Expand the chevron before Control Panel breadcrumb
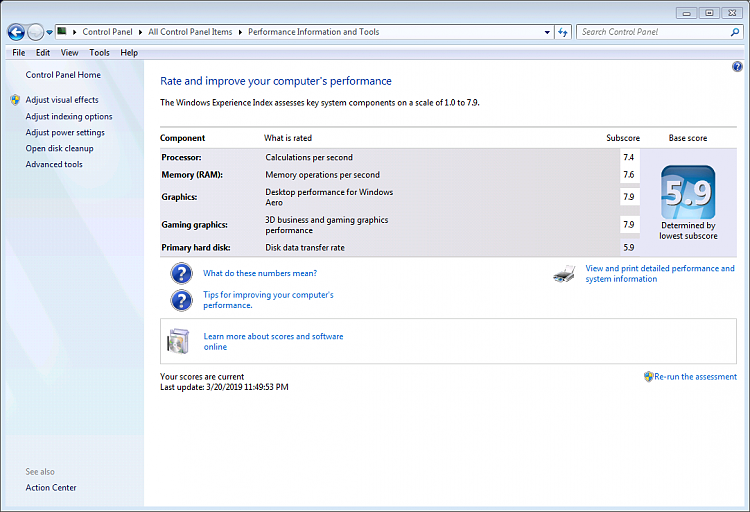This screenshot has width=750, height=512. [75, 32]
